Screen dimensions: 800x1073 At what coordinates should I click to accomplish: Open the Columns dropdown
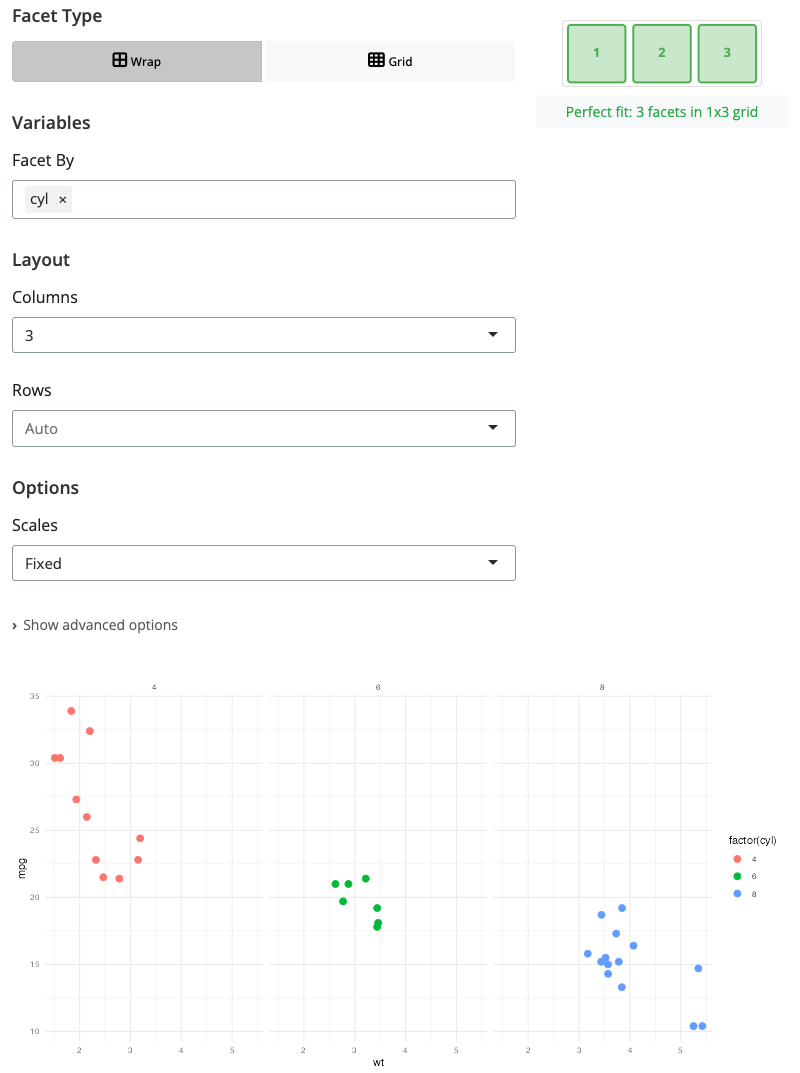263,335
